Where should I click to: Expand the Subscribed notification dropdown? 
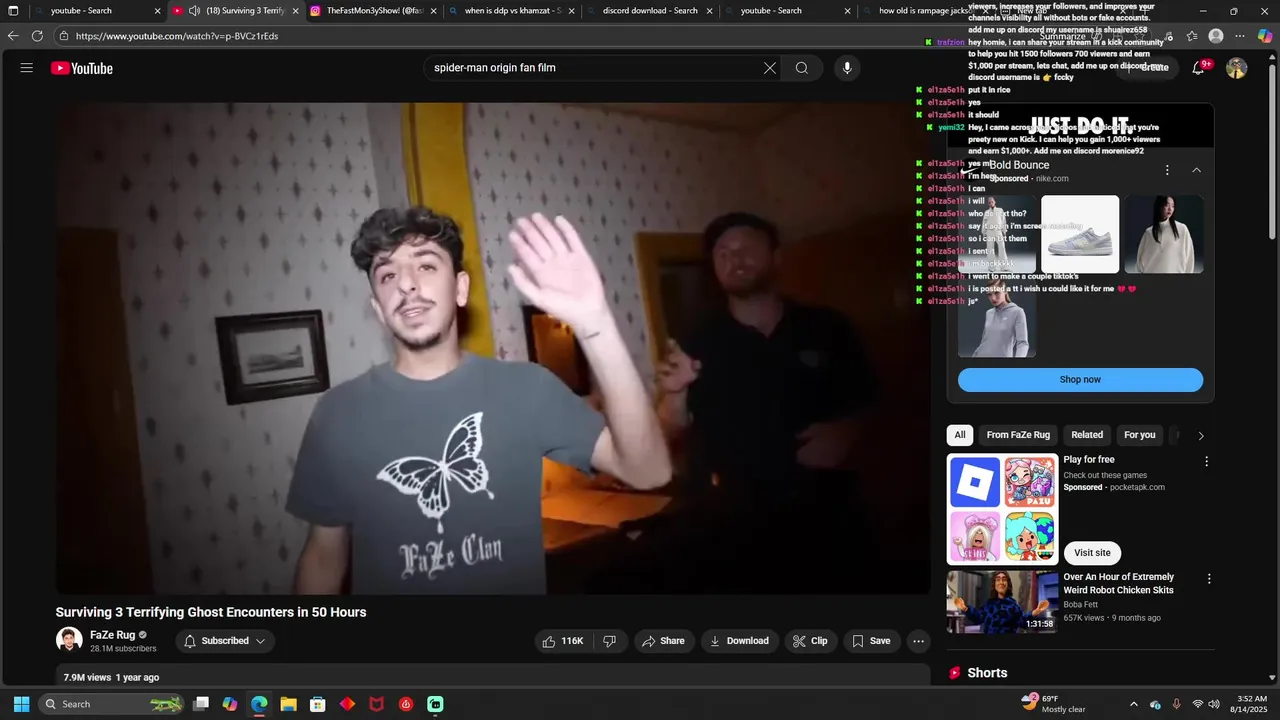tap(225, 641)
